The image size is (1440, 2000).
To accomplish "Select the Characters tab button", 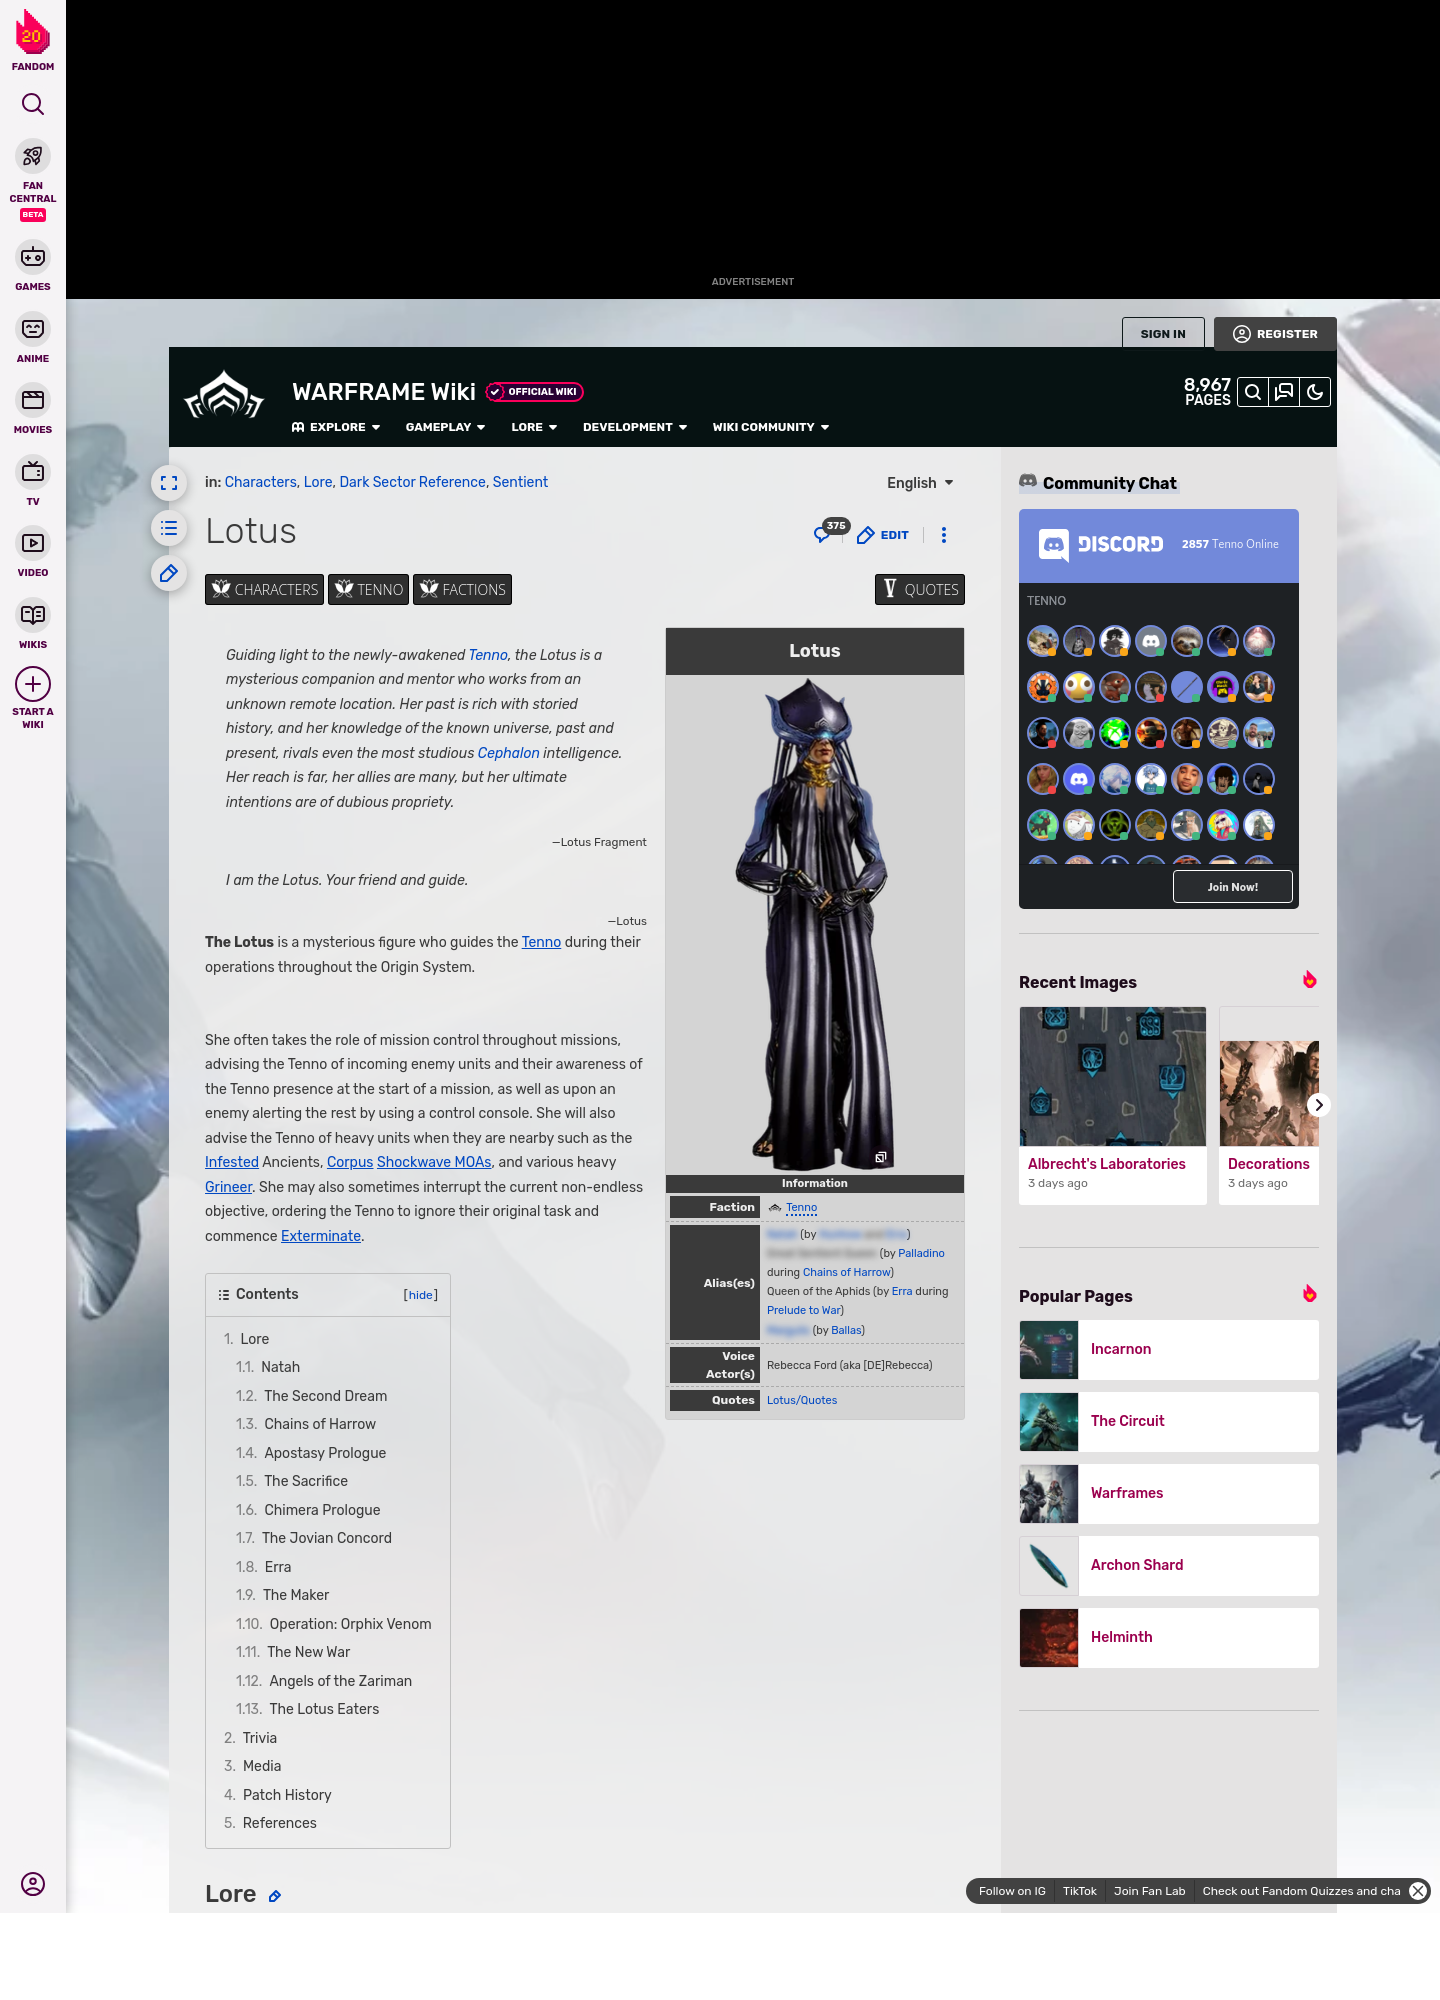I will click(265, 590).
